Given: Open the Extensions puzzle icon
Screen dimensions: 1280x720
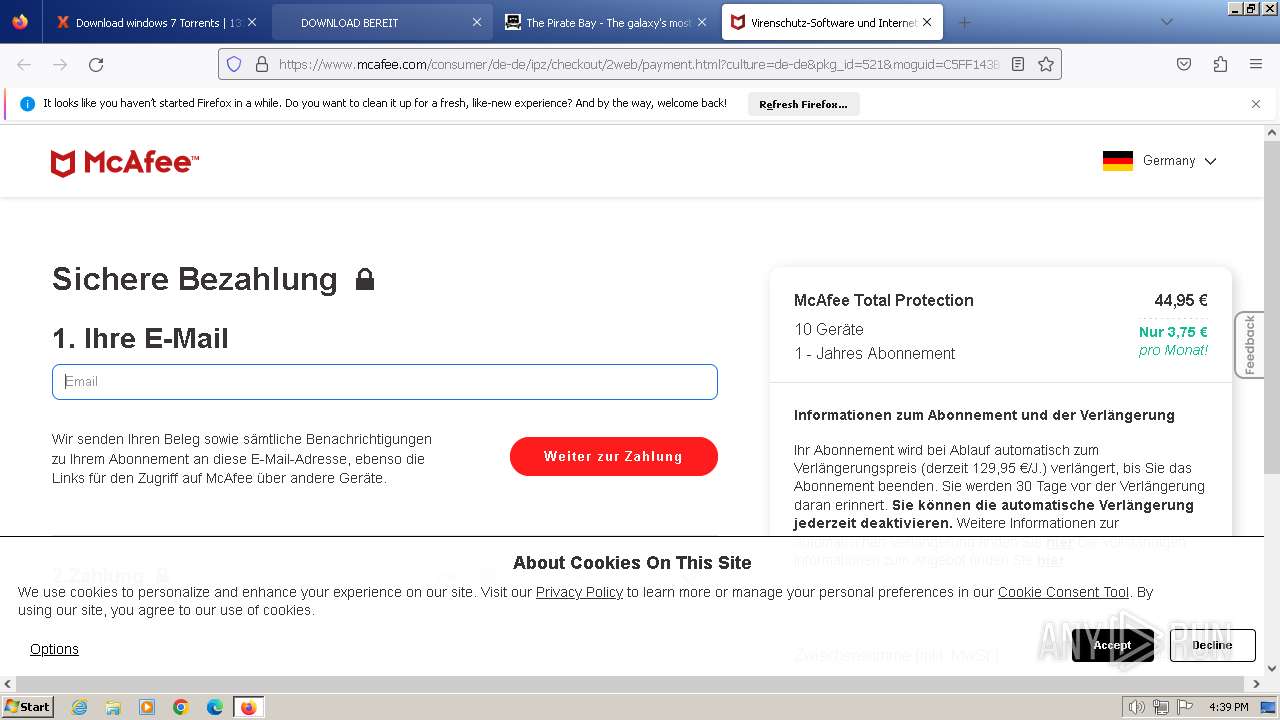Looking at the screenshot, I should [x=1220, y=64].
